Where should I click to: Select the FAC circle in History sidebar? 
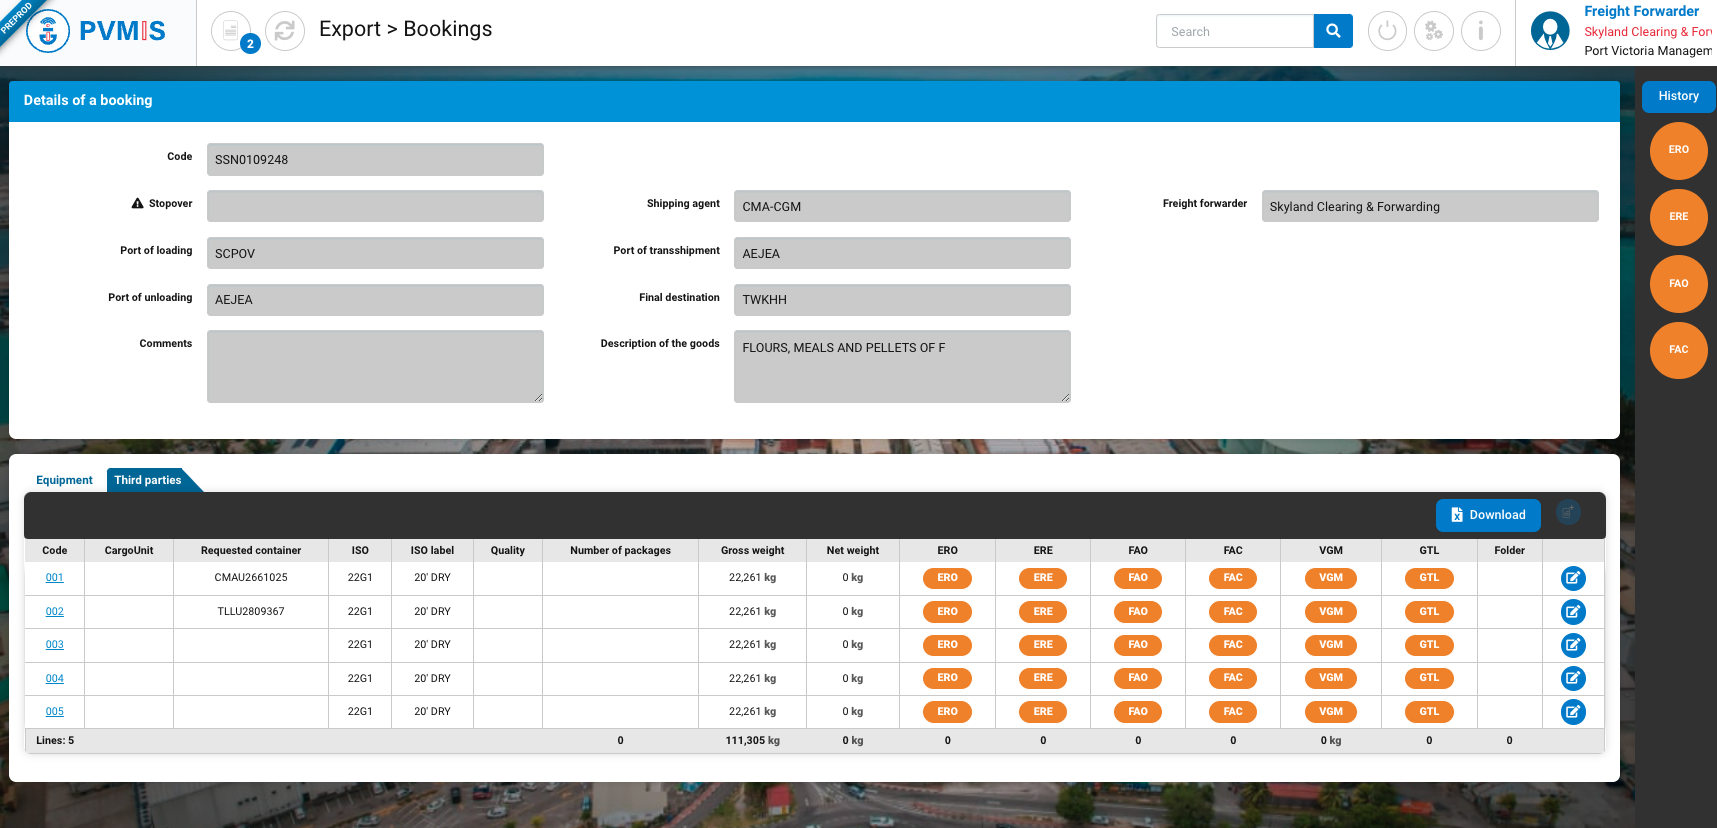pos(1677,350)
